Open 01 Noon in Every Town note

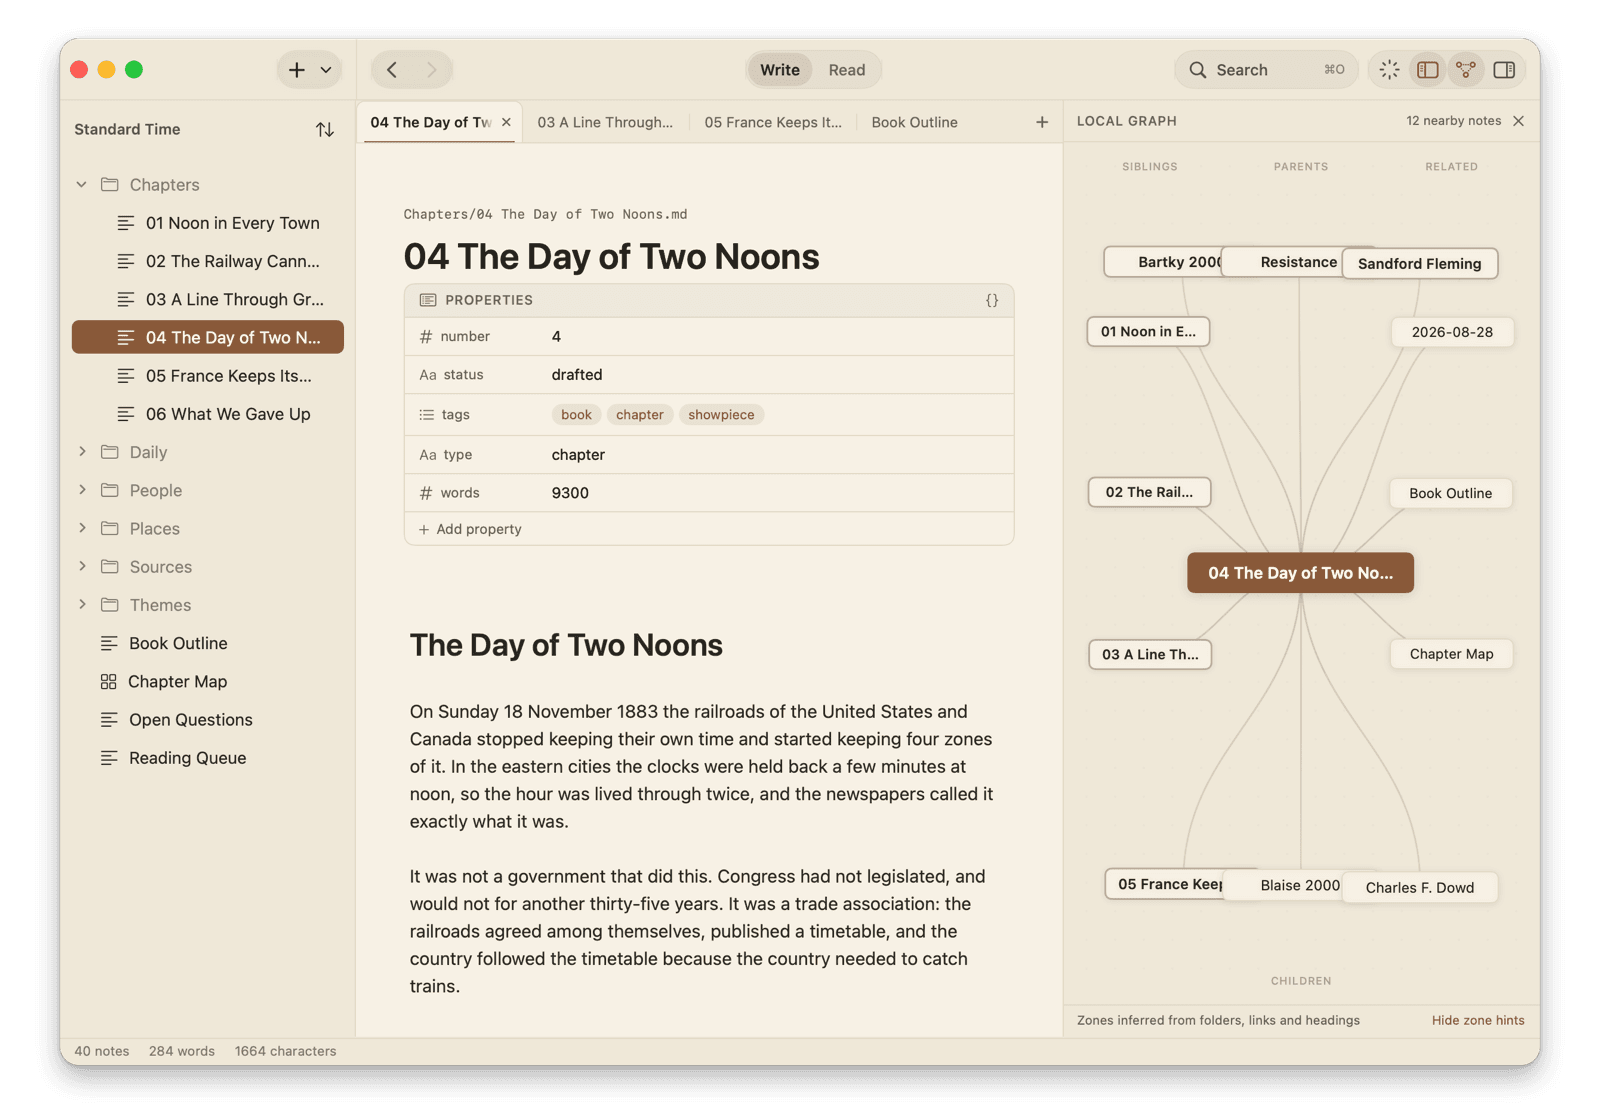click(208, 223)
